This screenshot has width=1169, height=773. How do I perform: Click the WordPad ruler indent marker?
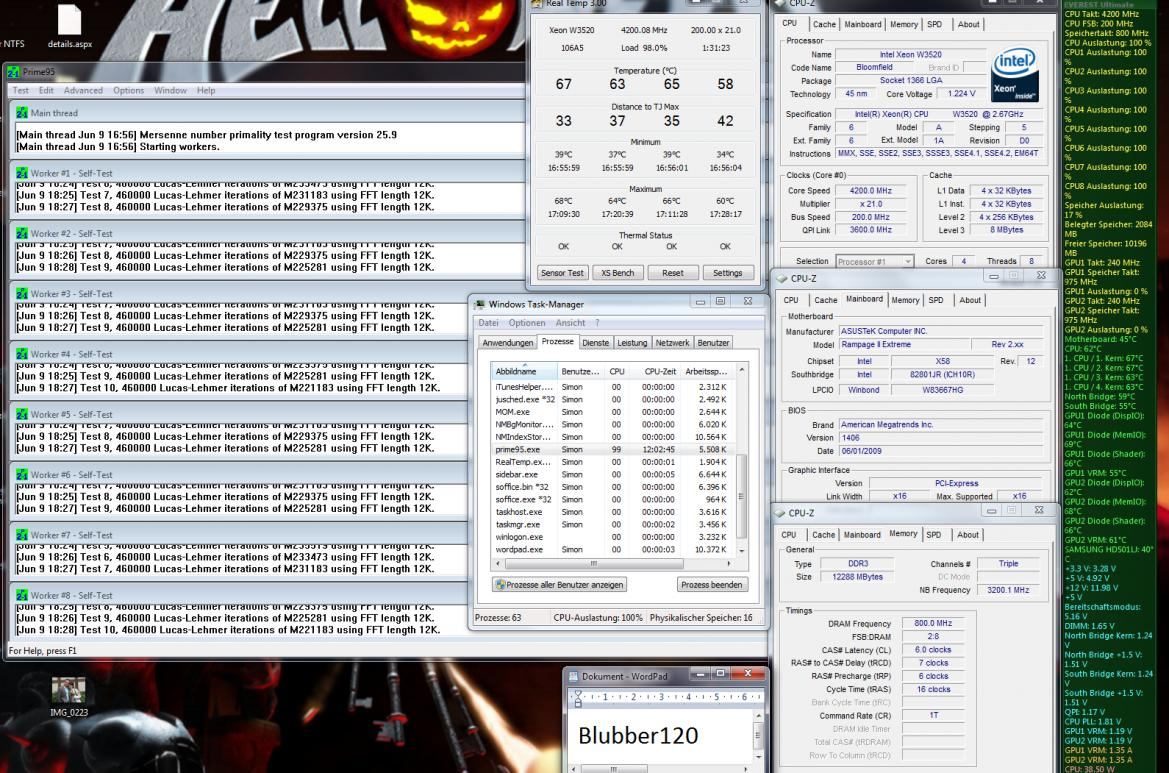pyautogui.click(x=578, y=698)
